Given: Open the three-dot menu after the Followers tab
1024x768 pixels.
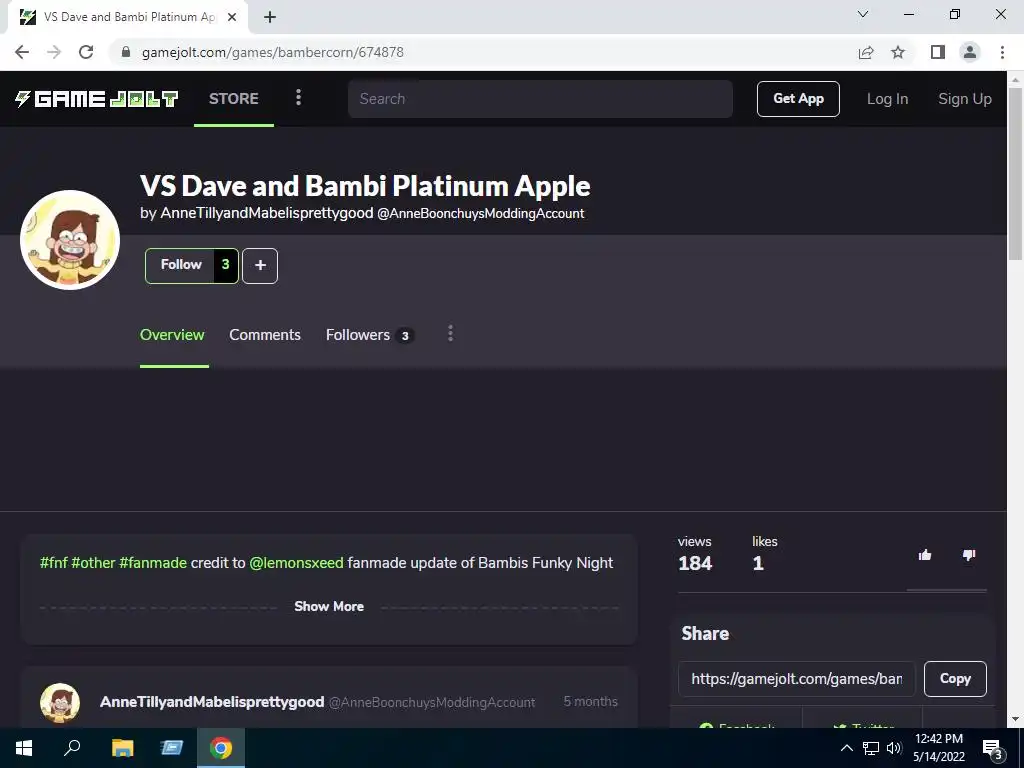Looking at the screenshot, I should 450,334.
